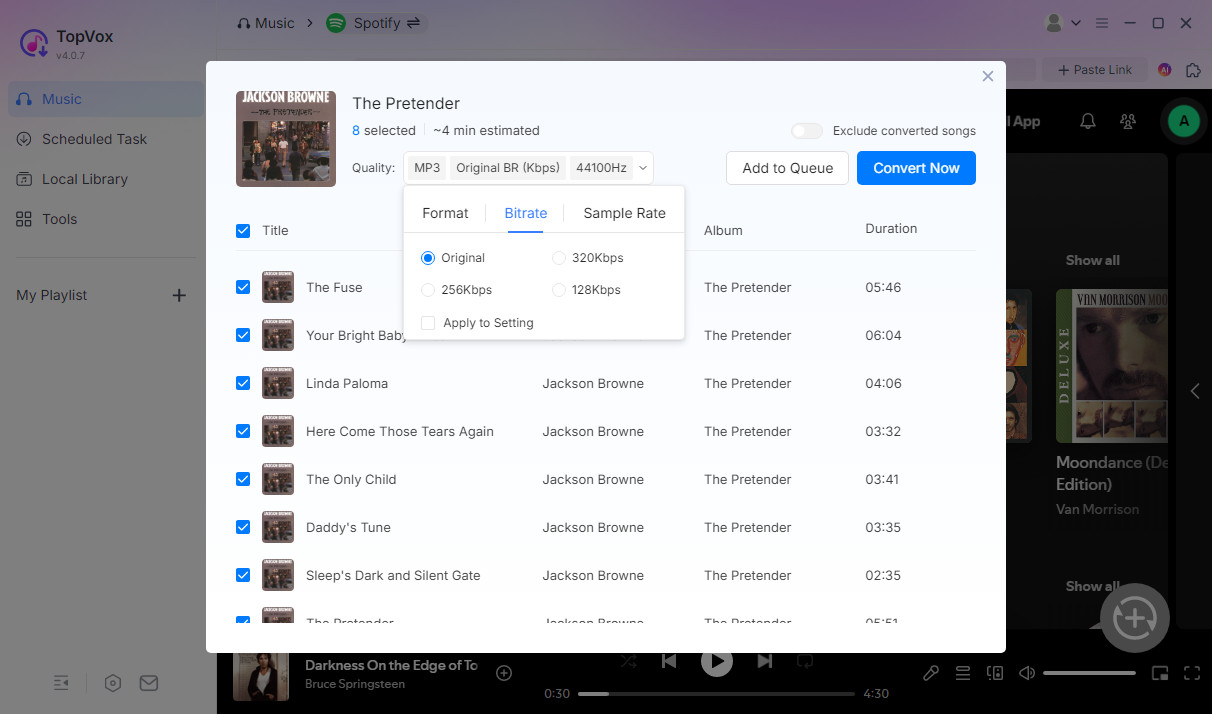This screenshot has height=714, width=1212.
Task: Click the floating add-to-convert circle icon
Action: pos(1134,618)
